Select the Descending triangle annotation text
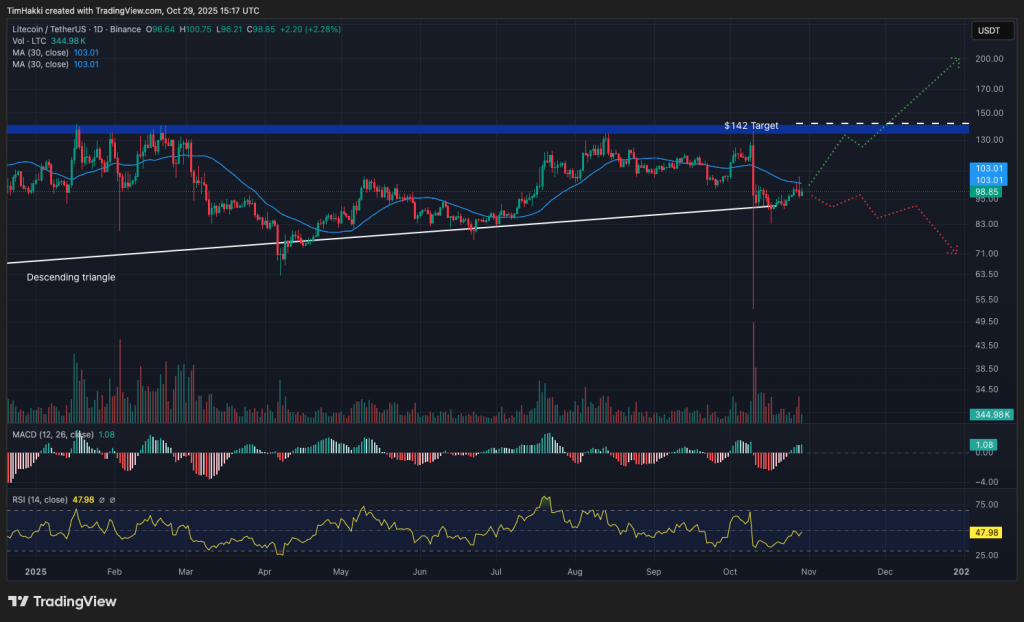1024x622 pixels. pyautogui.click(x=70, y=277)
